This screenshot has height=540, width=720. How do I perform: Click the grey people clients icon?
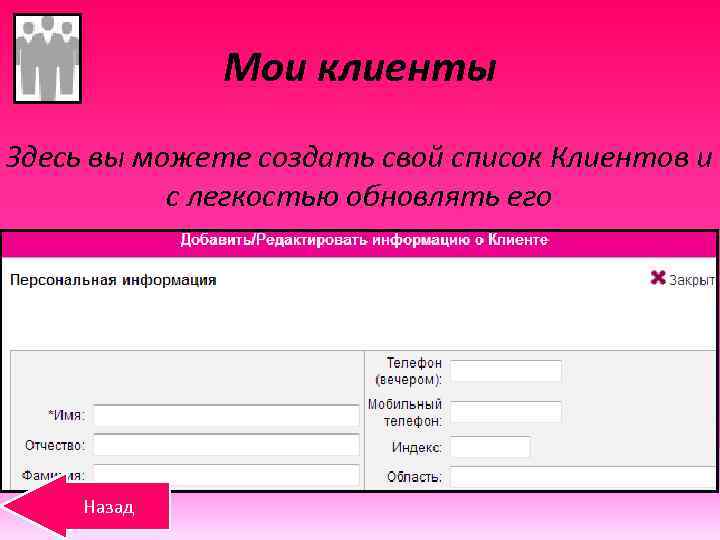click(x=48, y=58)
